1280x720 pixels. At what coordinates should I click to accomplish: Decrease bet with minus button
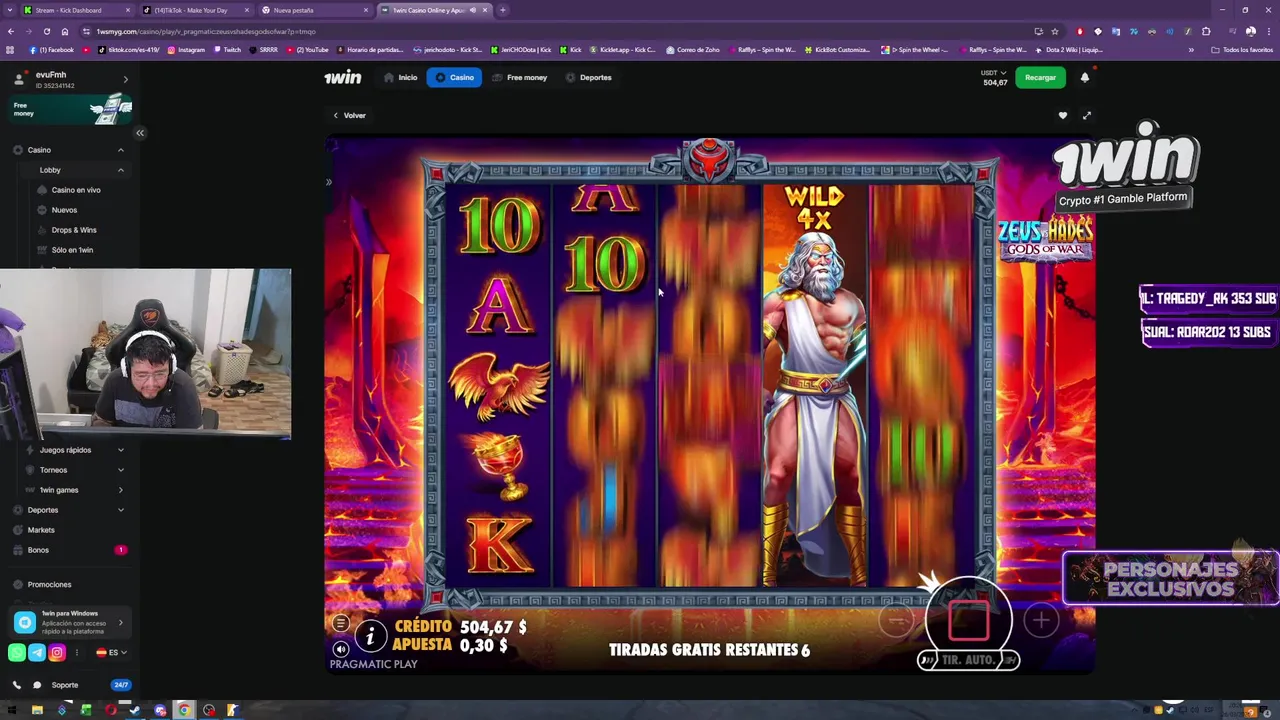(896, 621)
